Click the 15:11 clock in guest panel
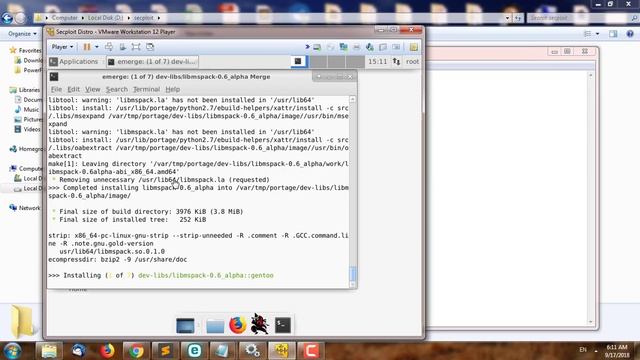 [x=378, y=62]
